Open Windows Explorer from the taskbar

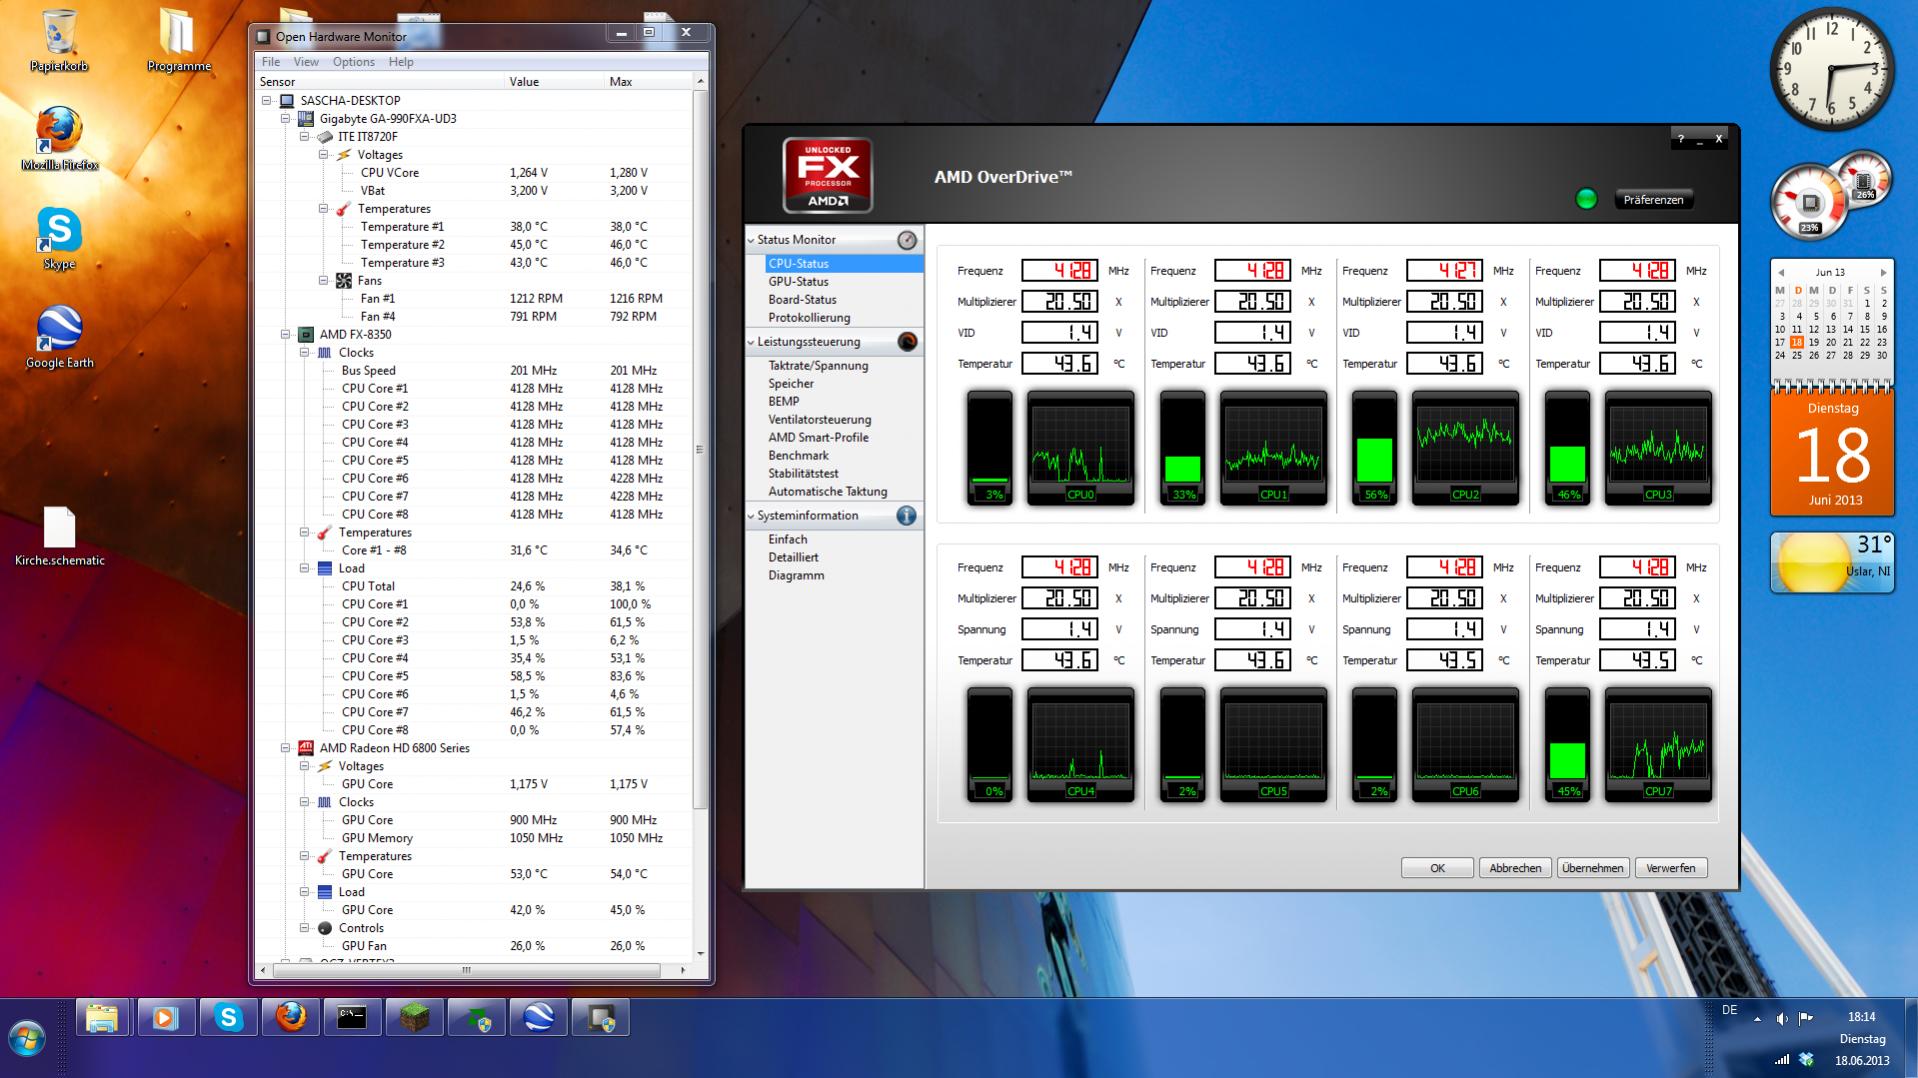point(103,1019)
